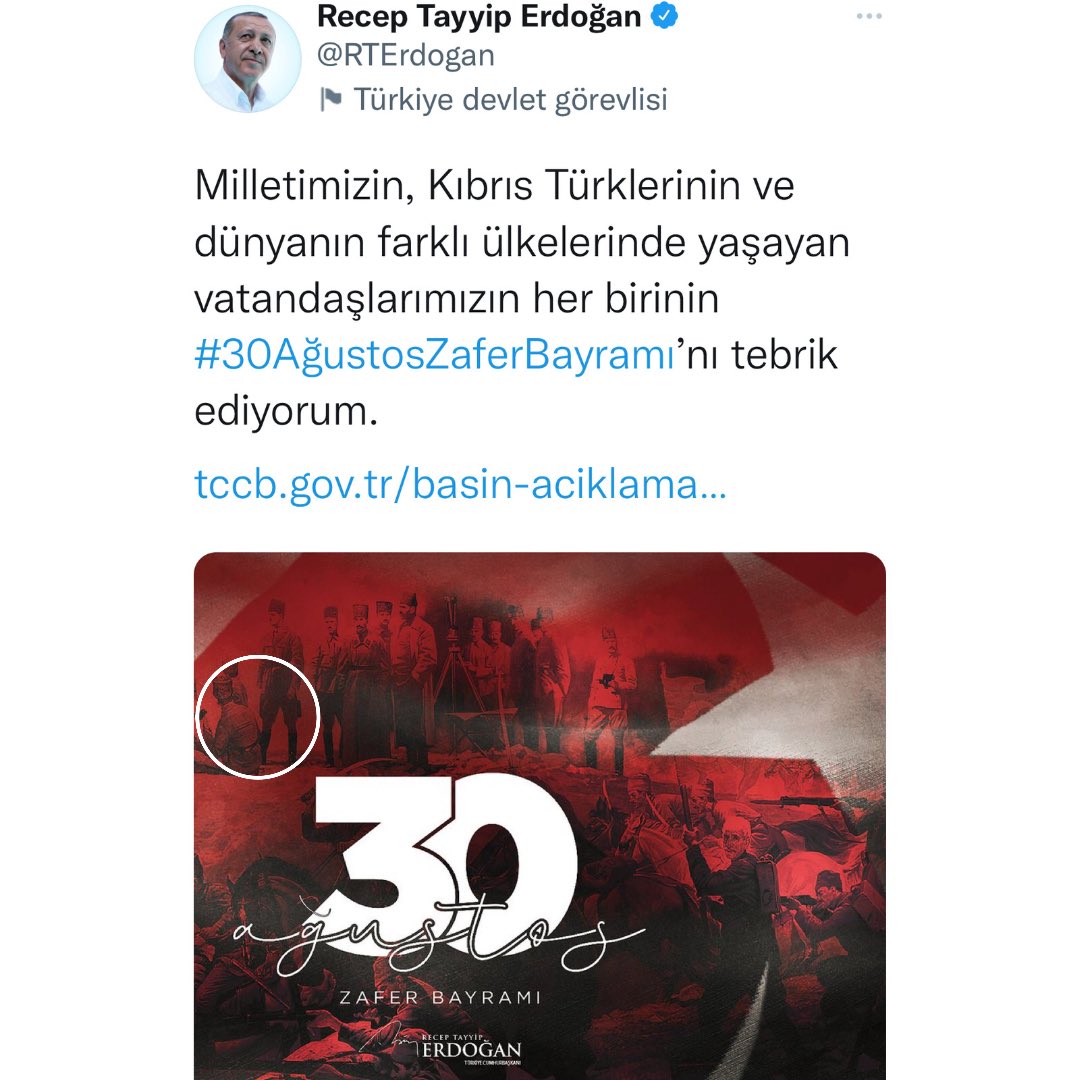Click the flag icon beside government label

(x=331, y=99)
